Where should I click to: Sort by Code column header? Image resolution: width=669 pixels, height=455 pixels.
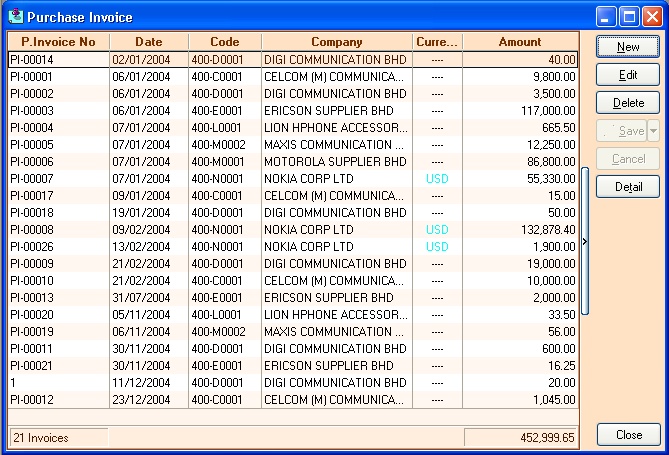(225, 42)
